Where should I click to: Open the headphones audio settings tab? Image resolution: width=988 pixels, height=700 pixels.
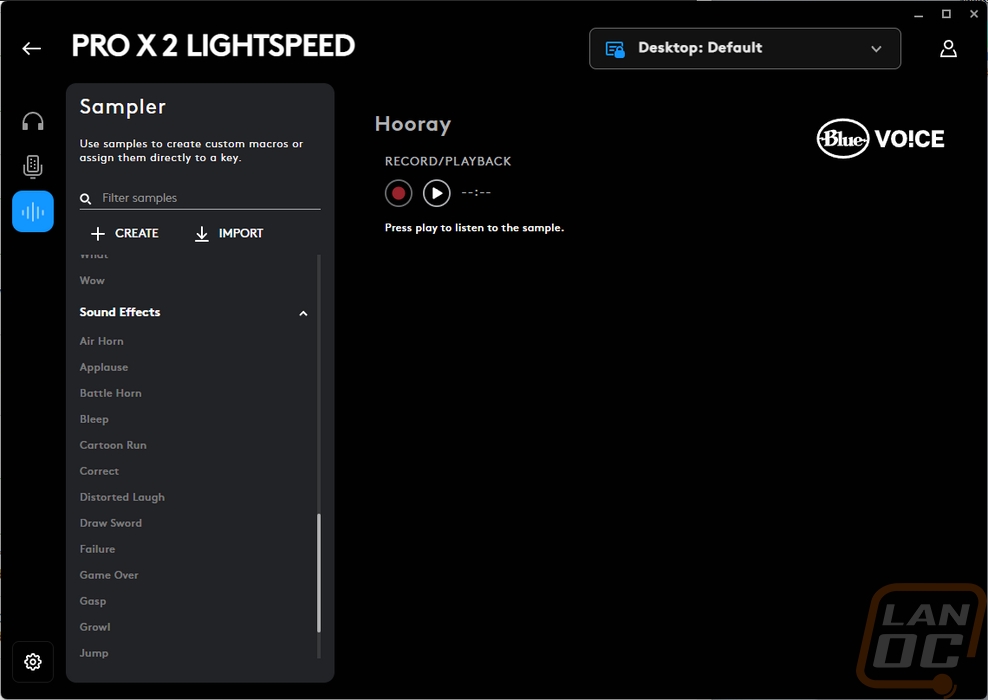pos(33,121)
